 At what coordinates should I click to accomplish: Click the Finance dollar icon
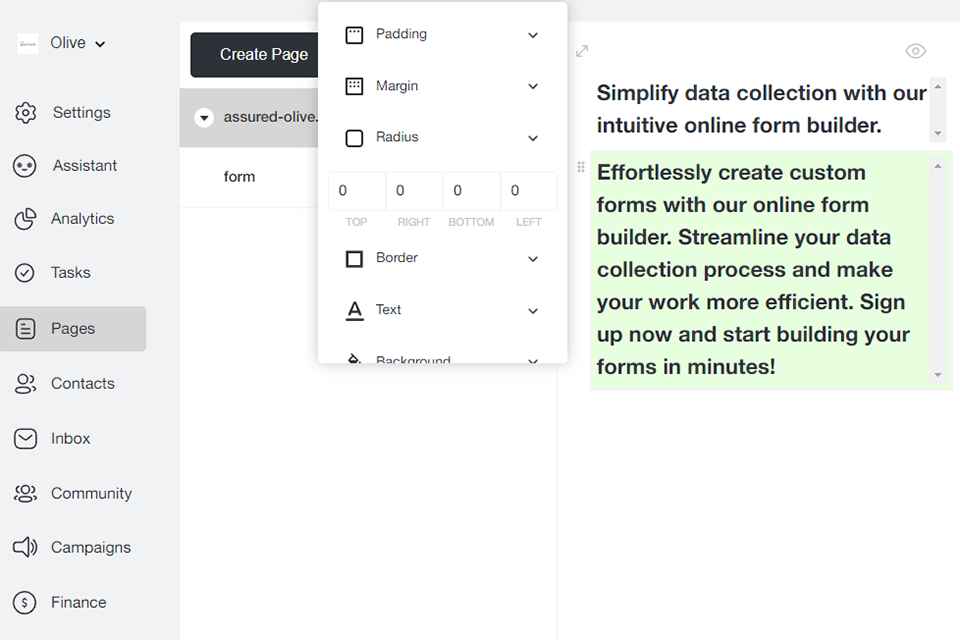tap(25, 602)
